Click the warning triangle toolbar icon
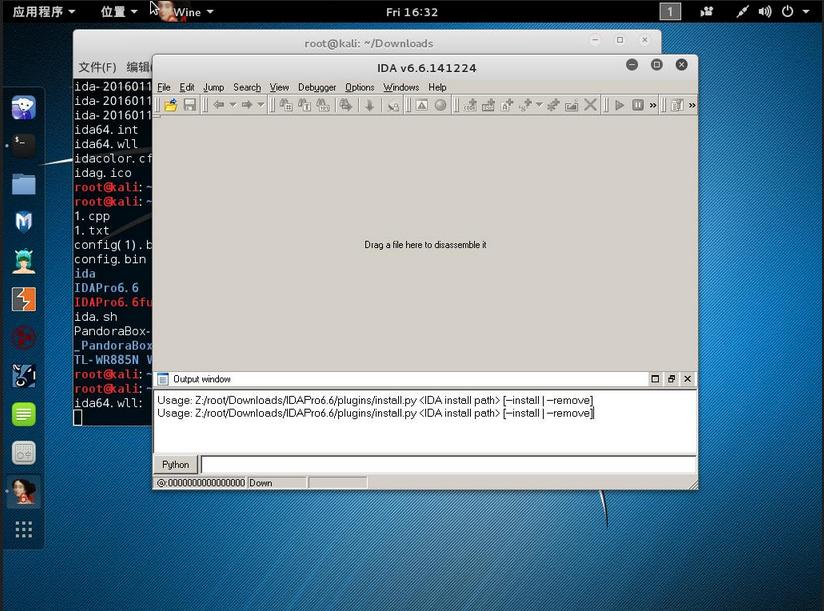 pos(421,105)
